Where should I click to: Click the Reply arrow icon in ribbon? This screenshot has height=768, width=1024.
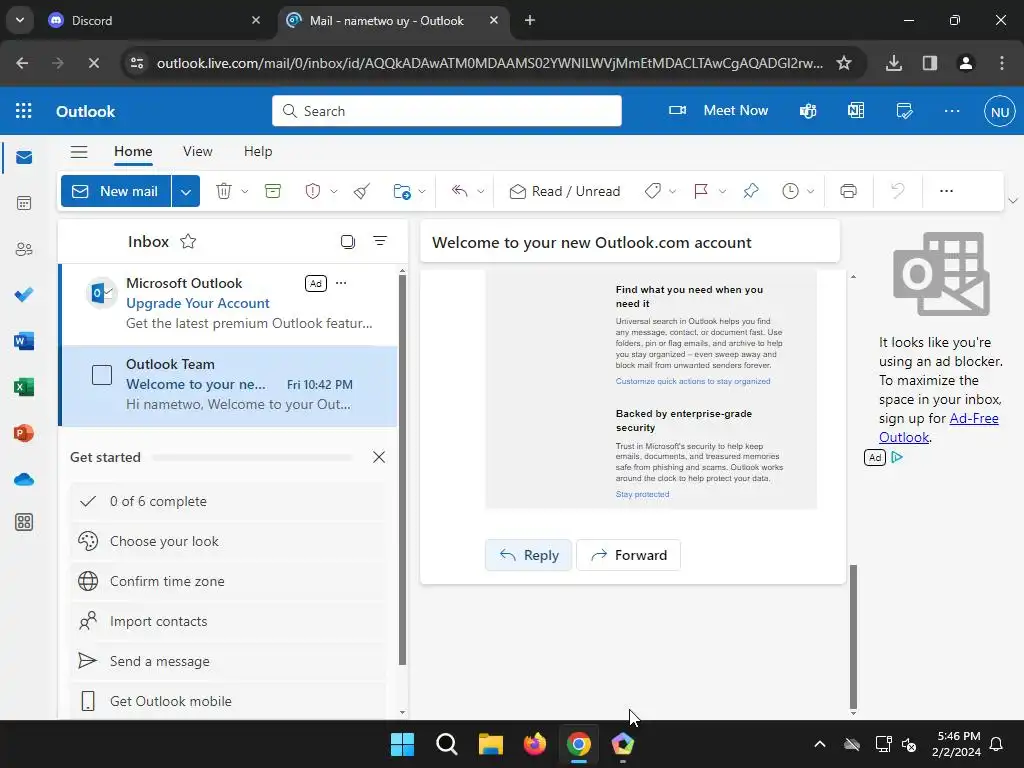coord(460,191)
